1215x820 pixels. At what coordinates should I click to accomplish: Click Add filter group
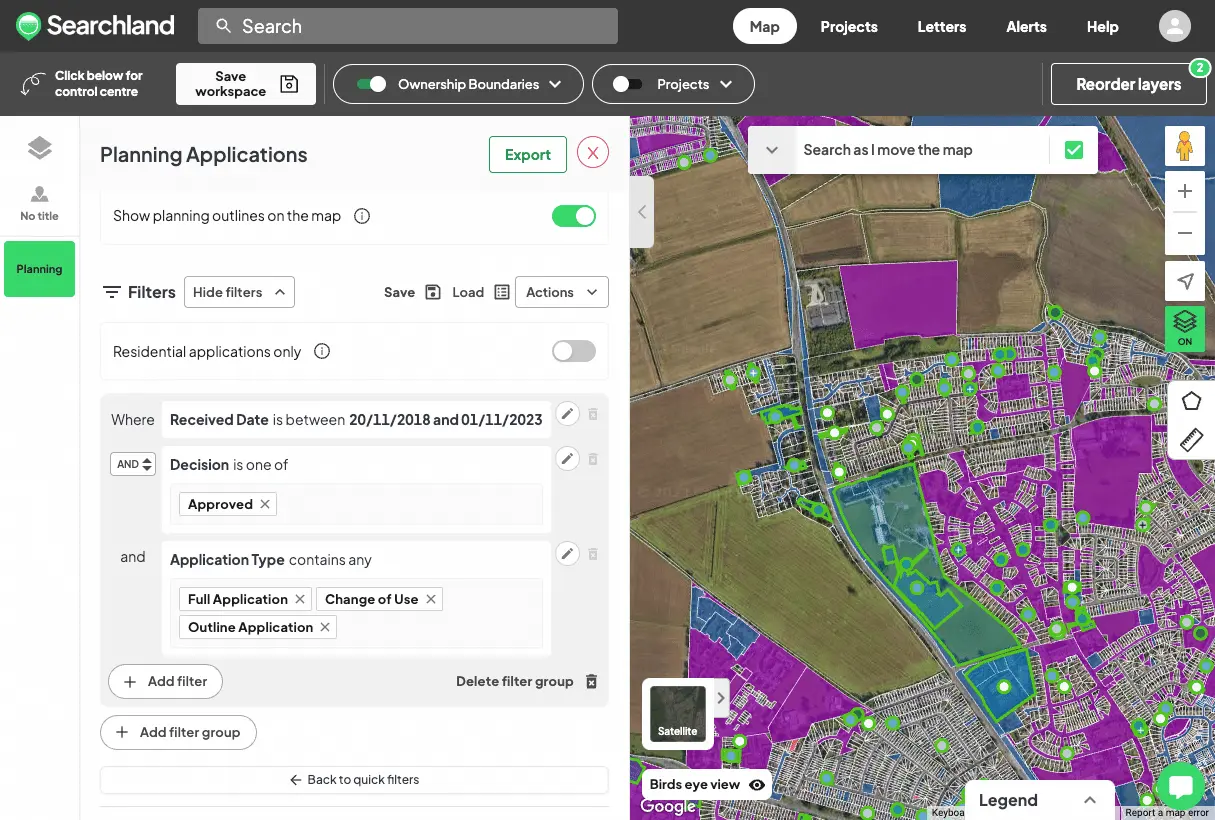pyautogui.click(x=178, y=732)
